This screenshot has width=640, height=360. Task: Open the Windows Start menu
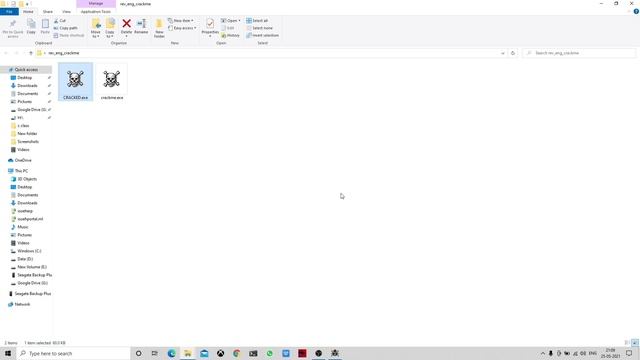click(x=8, y=353)
